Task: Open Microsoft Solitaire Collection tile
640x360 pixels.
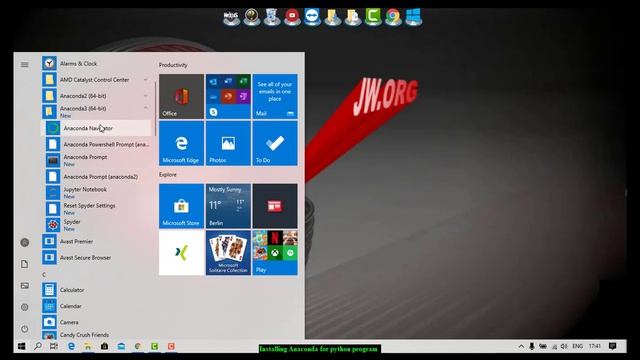Action: click(228, 253)
